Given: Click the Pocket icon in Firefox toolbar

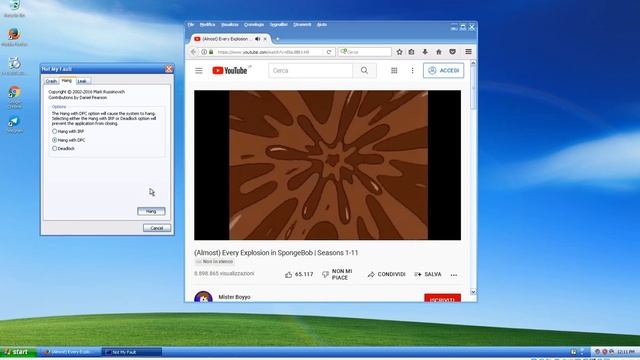Looking at the screenshot, I should click(x=452, y=52).
